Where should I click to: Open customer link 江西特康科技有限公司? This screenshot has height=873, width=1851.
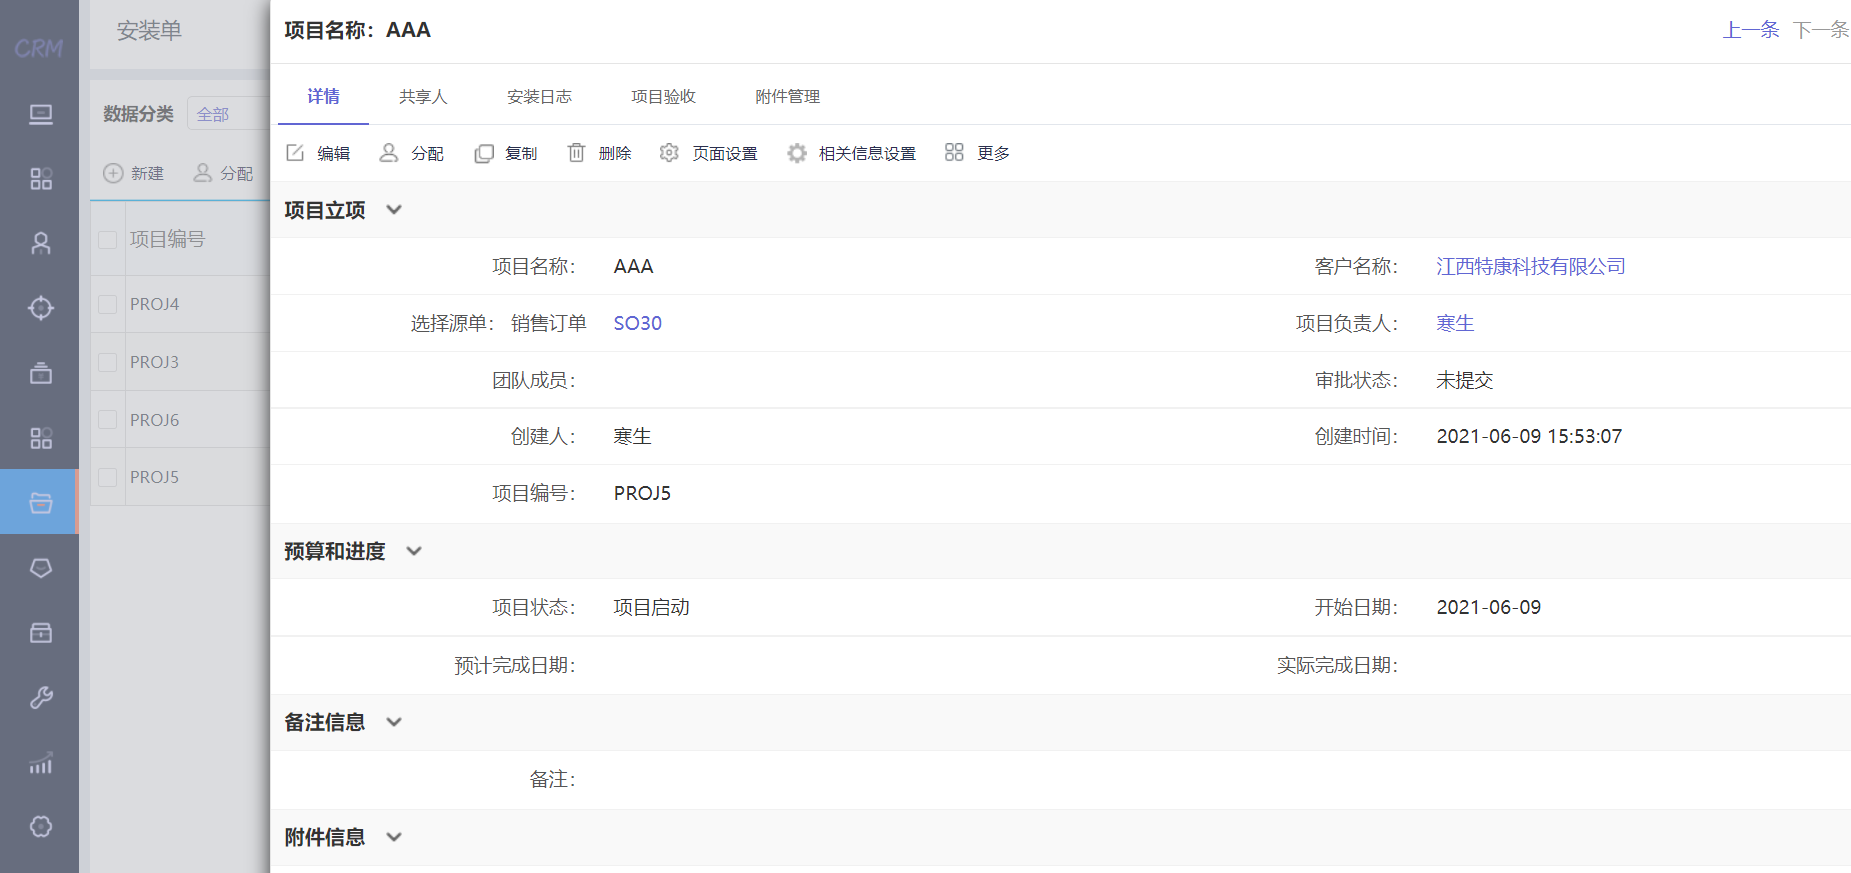(x=1530, y=267)
